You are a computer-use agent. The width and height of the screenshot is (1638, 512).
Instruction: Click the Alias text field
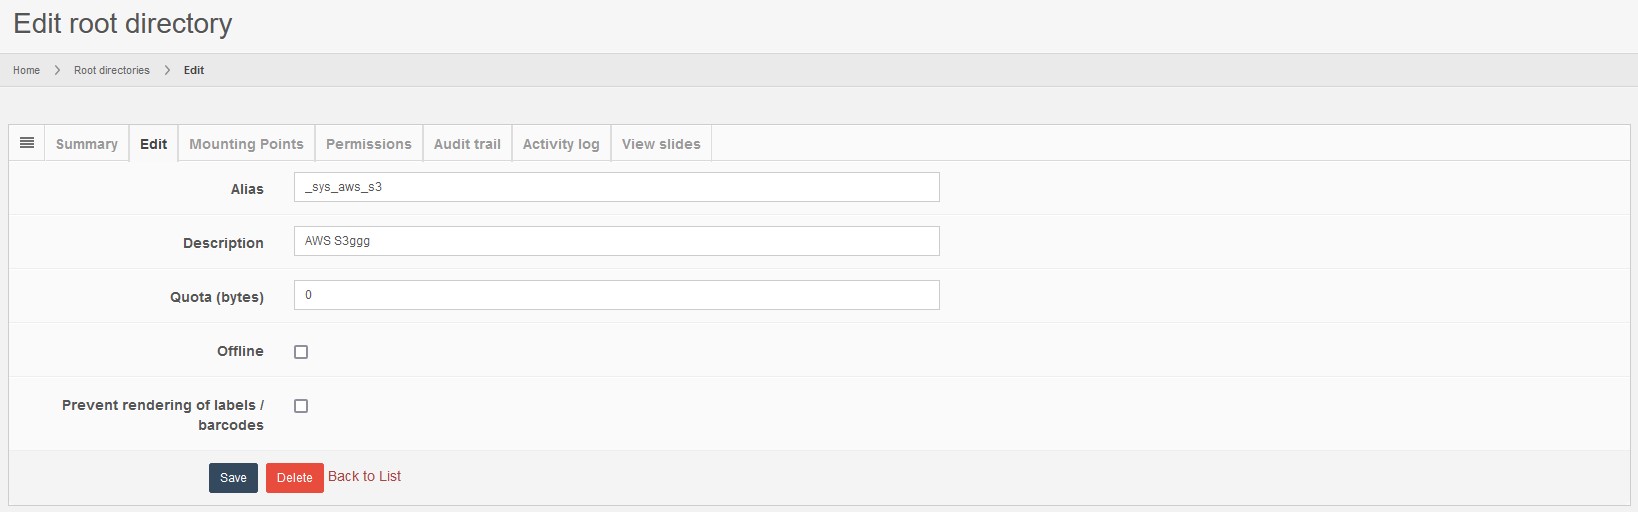(x=616, y=187)
